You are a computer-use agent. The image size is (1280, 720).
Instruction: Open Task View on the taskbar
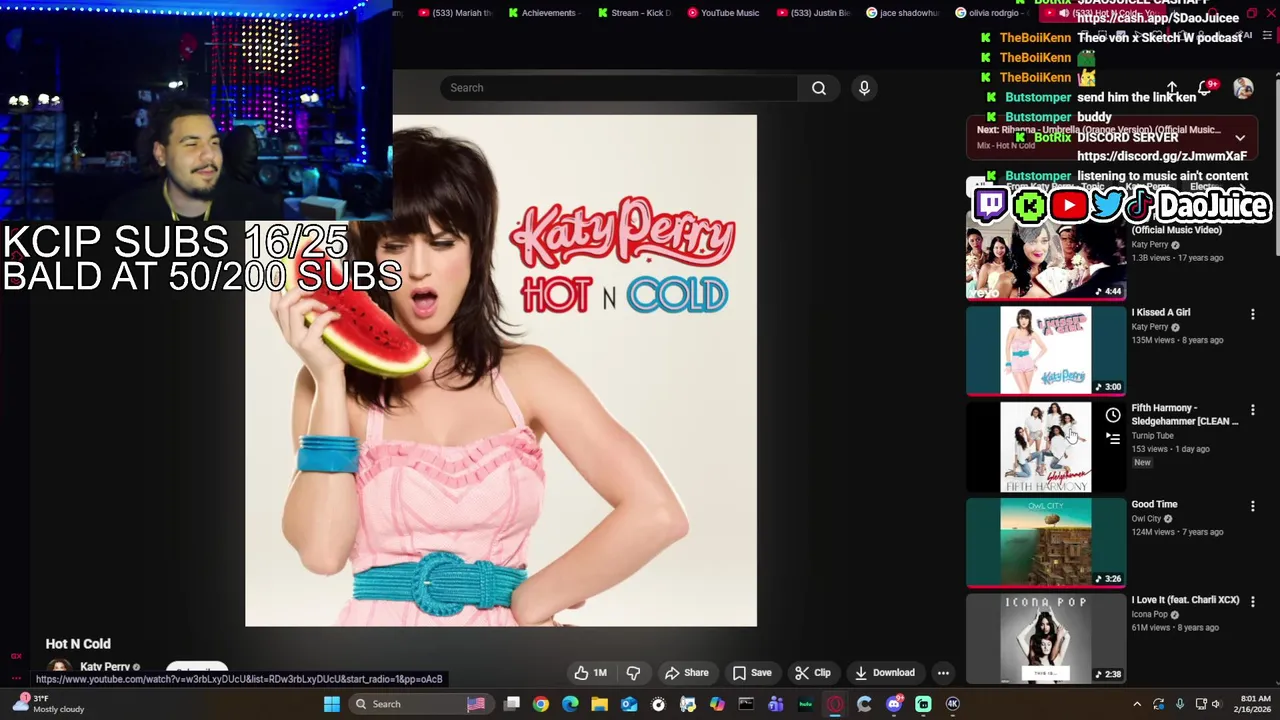512,704
